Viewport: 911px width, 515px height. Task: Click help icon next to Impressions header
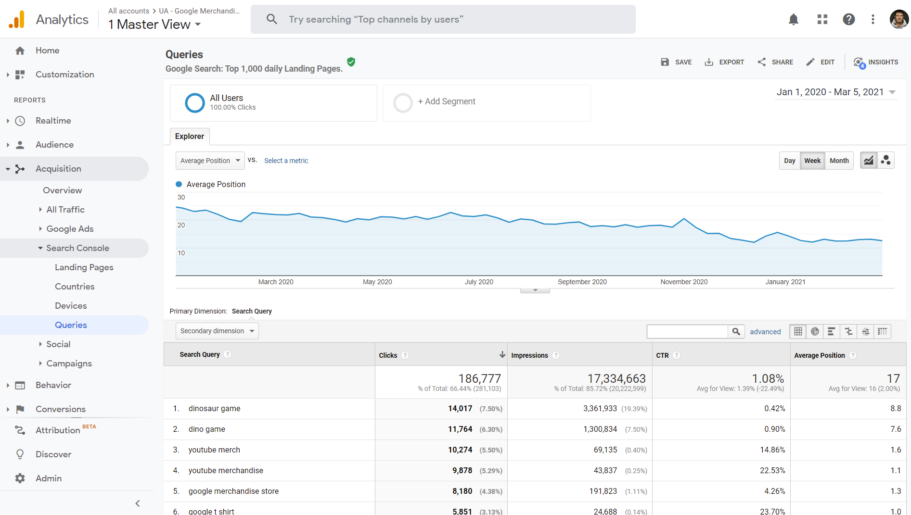[556, 355]
